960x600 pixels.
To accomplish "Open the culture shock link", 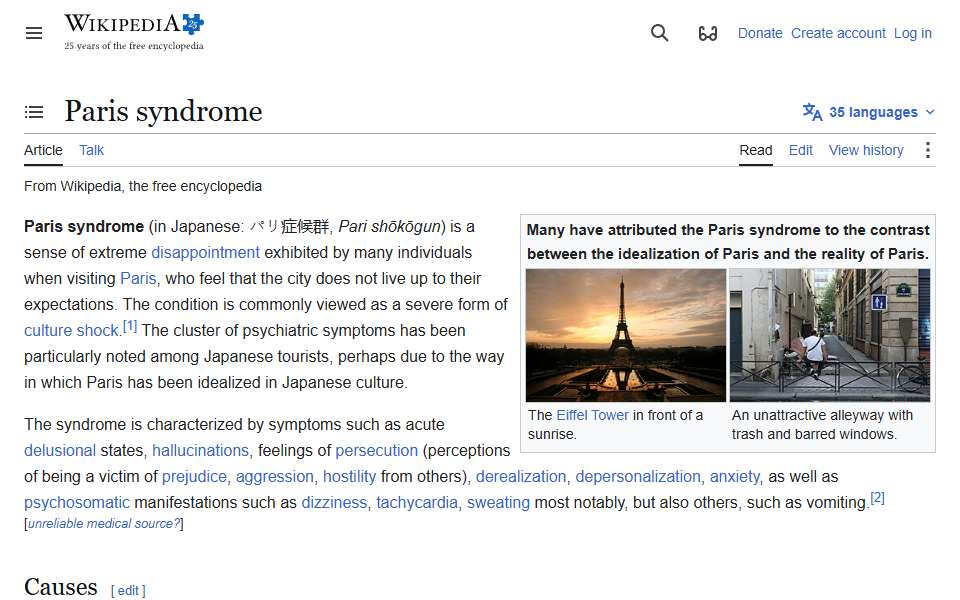I will pos(71,331).
